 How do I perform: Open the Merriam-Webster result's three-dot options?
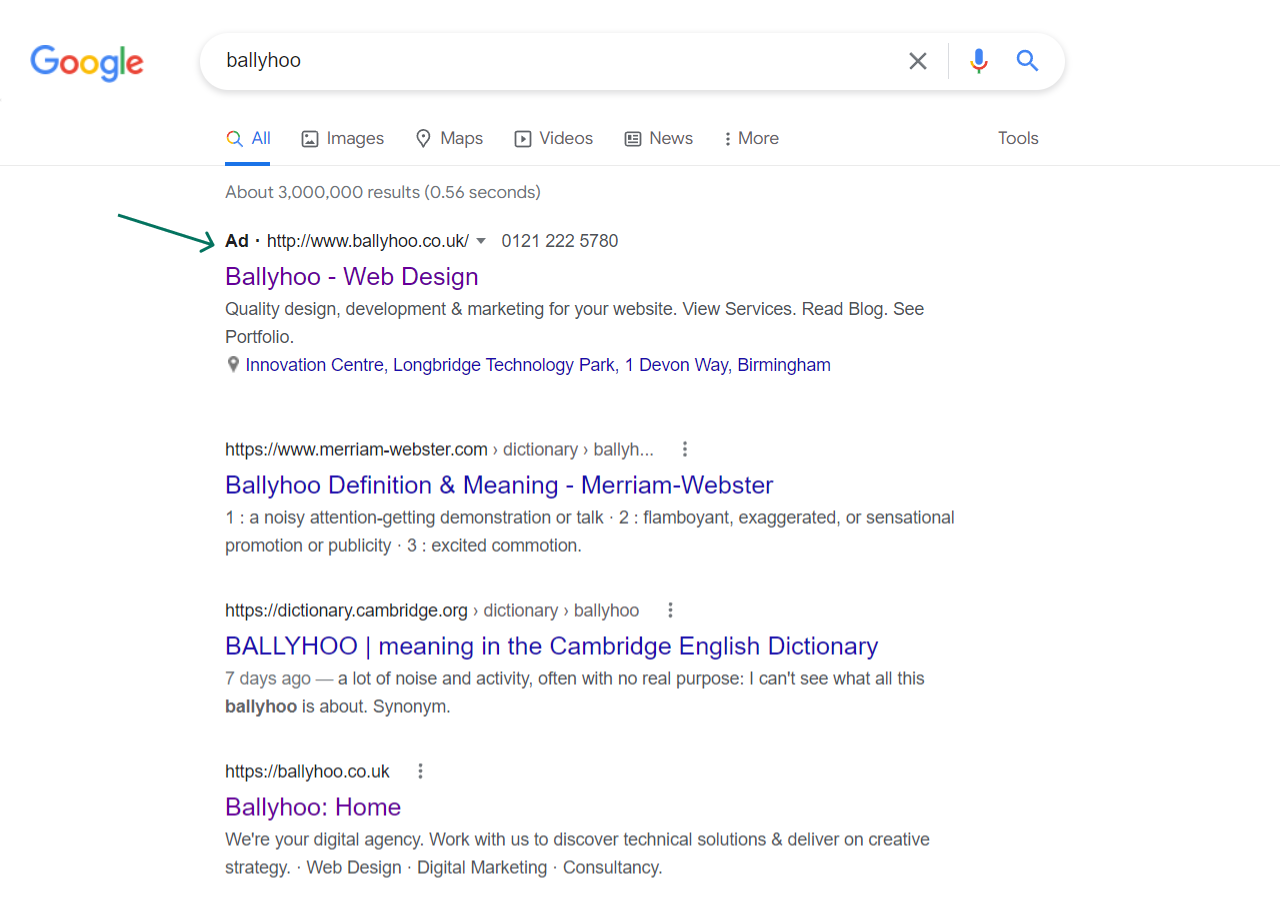pos(685,449)
